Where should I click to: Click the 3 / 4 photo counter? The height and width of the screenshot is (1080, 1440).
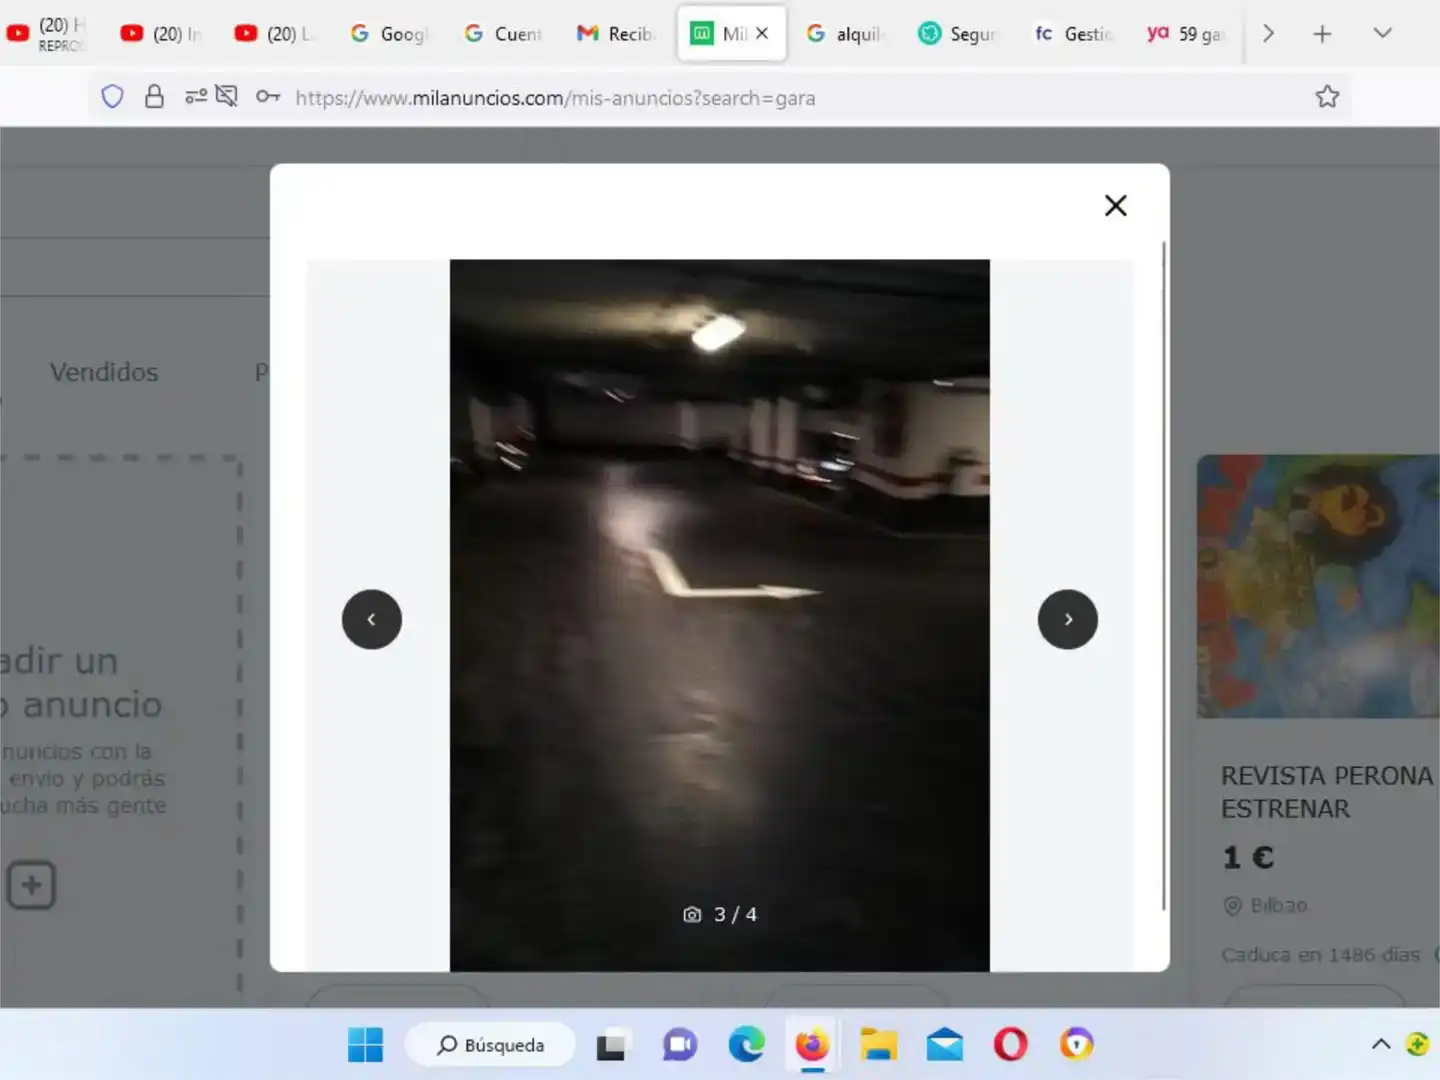(x=720, y=914)
